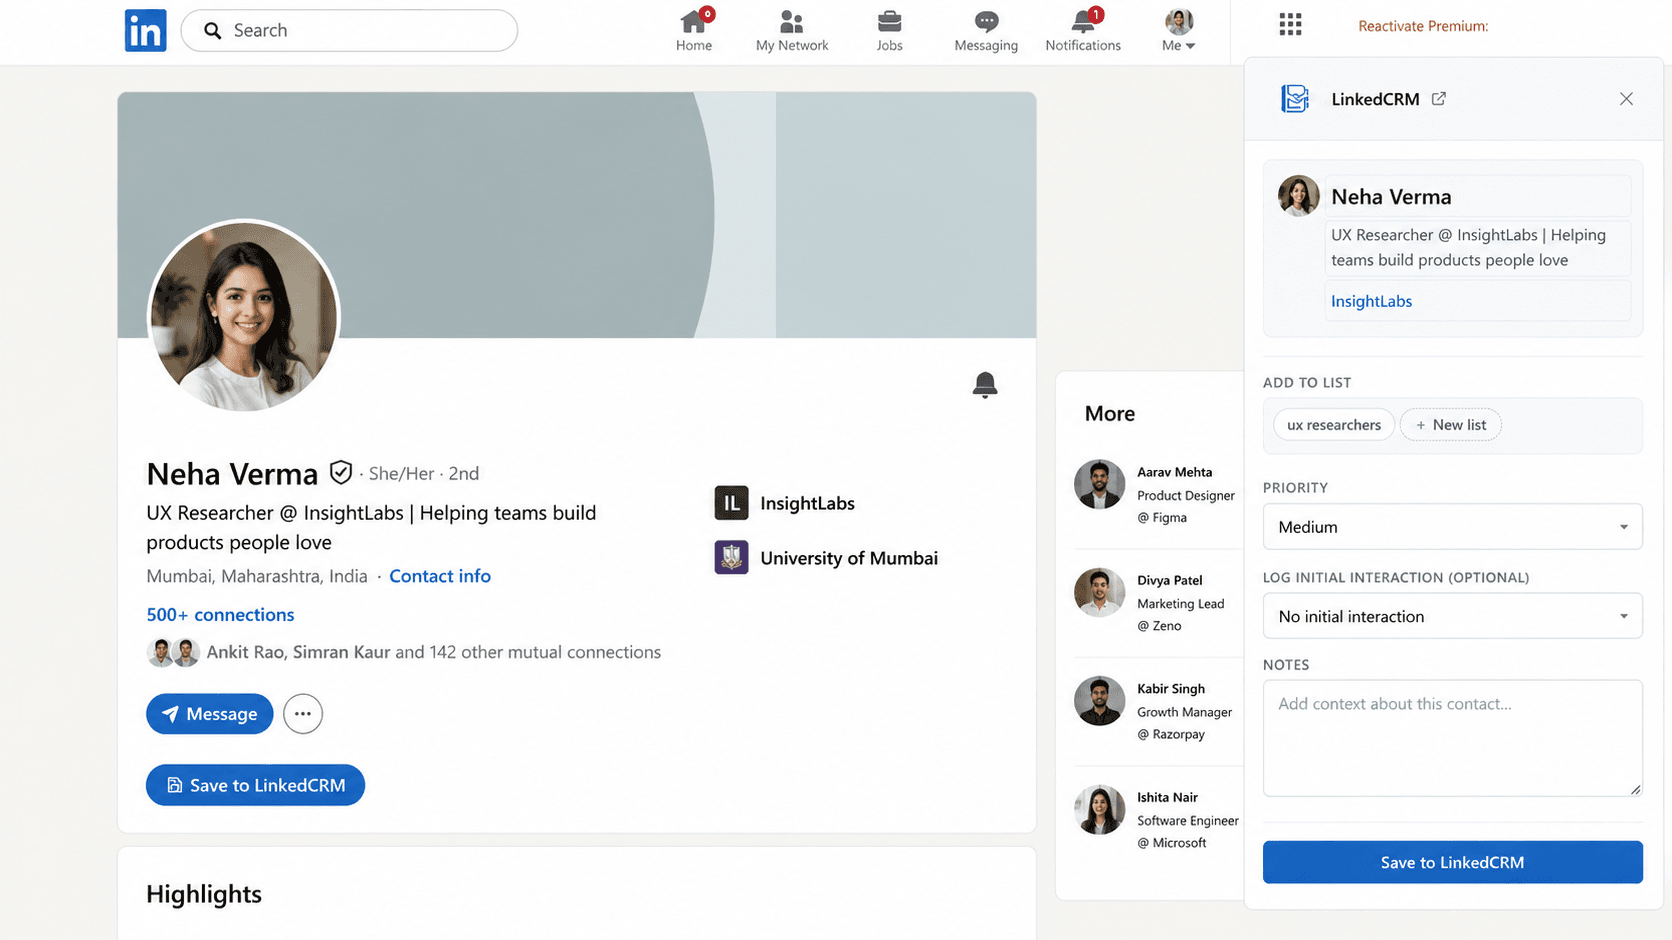Open the apps grid icon
The height and width of the screenshot is (940, 1672).
click(1290, 25)
